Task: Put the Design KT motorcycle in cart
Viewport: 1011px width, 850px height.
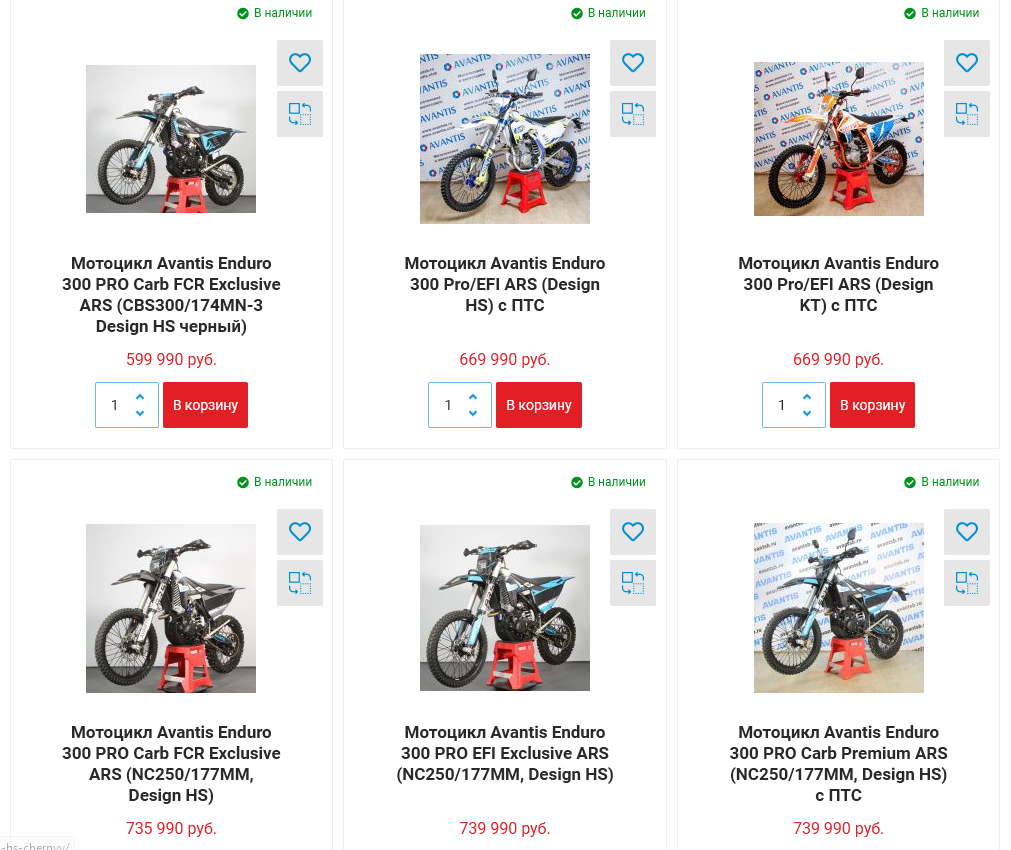Action: (872, 405)
